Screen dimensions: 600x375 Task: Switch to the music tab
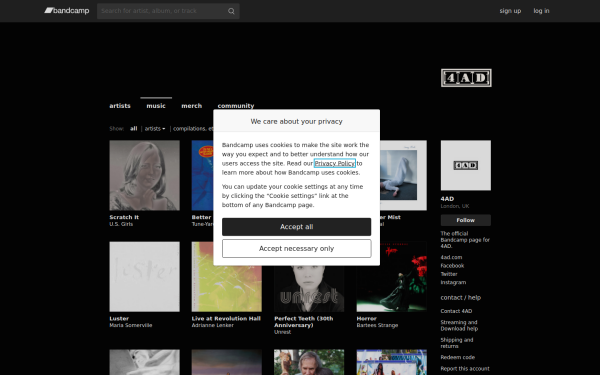(x=156, y=106)
